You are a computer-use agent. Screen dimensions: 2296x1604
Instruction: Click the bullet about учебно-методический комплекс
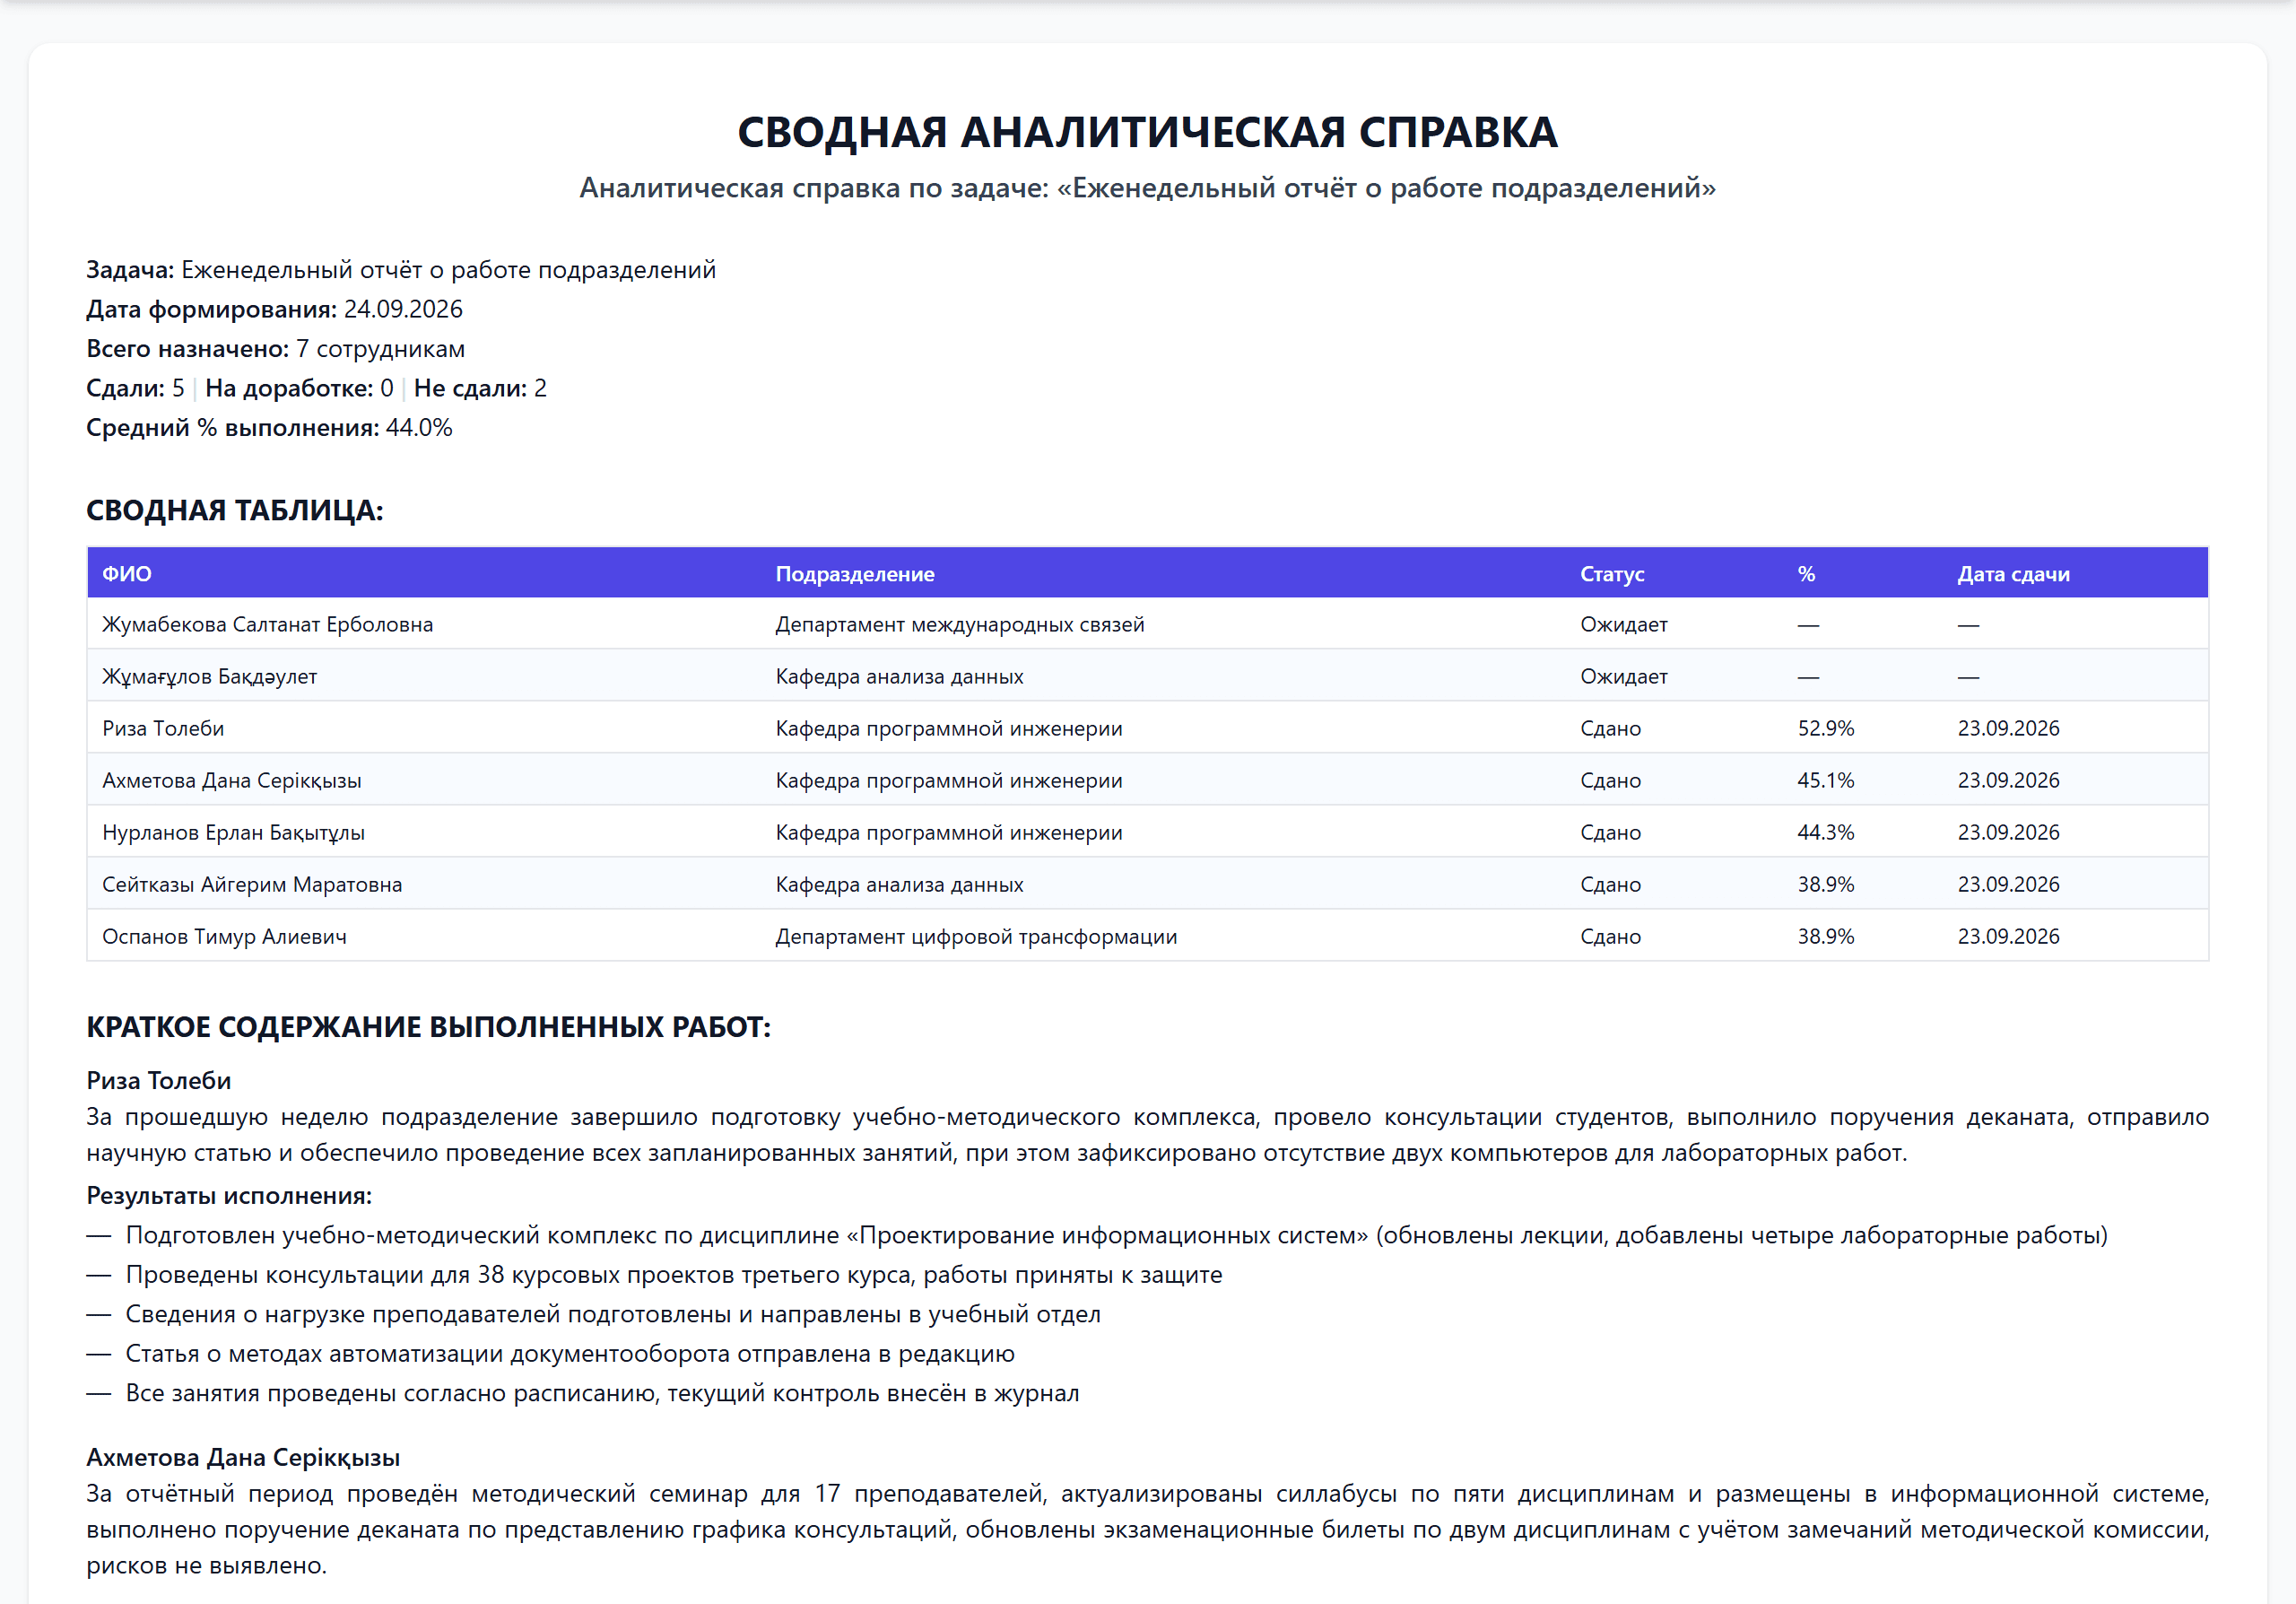pyautogui.click(x=1097, y=1235)
